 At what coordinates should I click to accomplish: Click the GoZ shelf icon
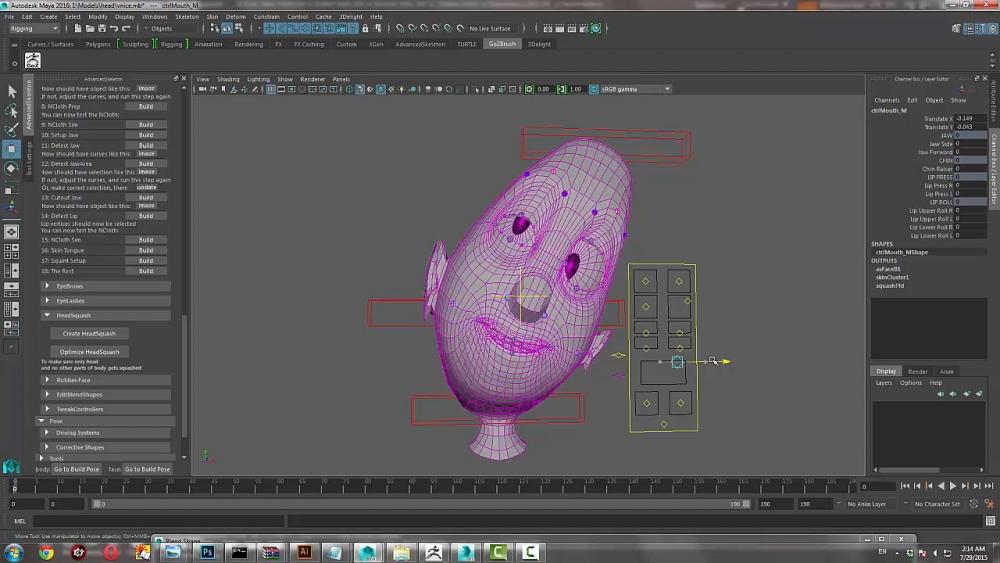coord(32,61)
